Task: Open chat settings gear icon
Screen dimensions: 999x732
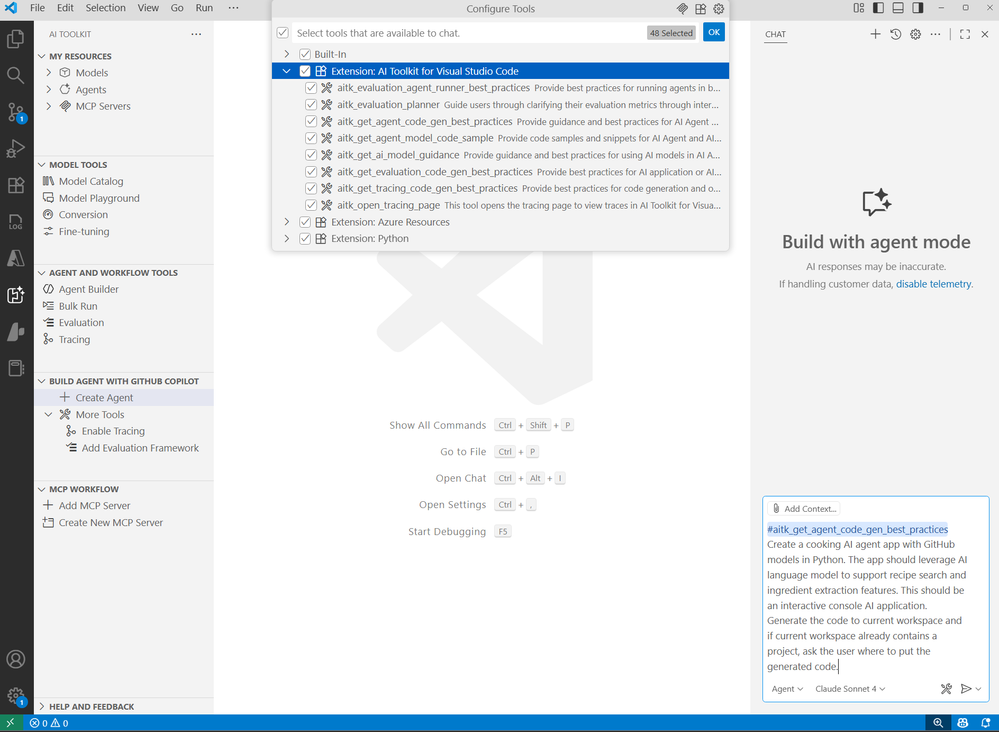Action: tap(916, 34)
